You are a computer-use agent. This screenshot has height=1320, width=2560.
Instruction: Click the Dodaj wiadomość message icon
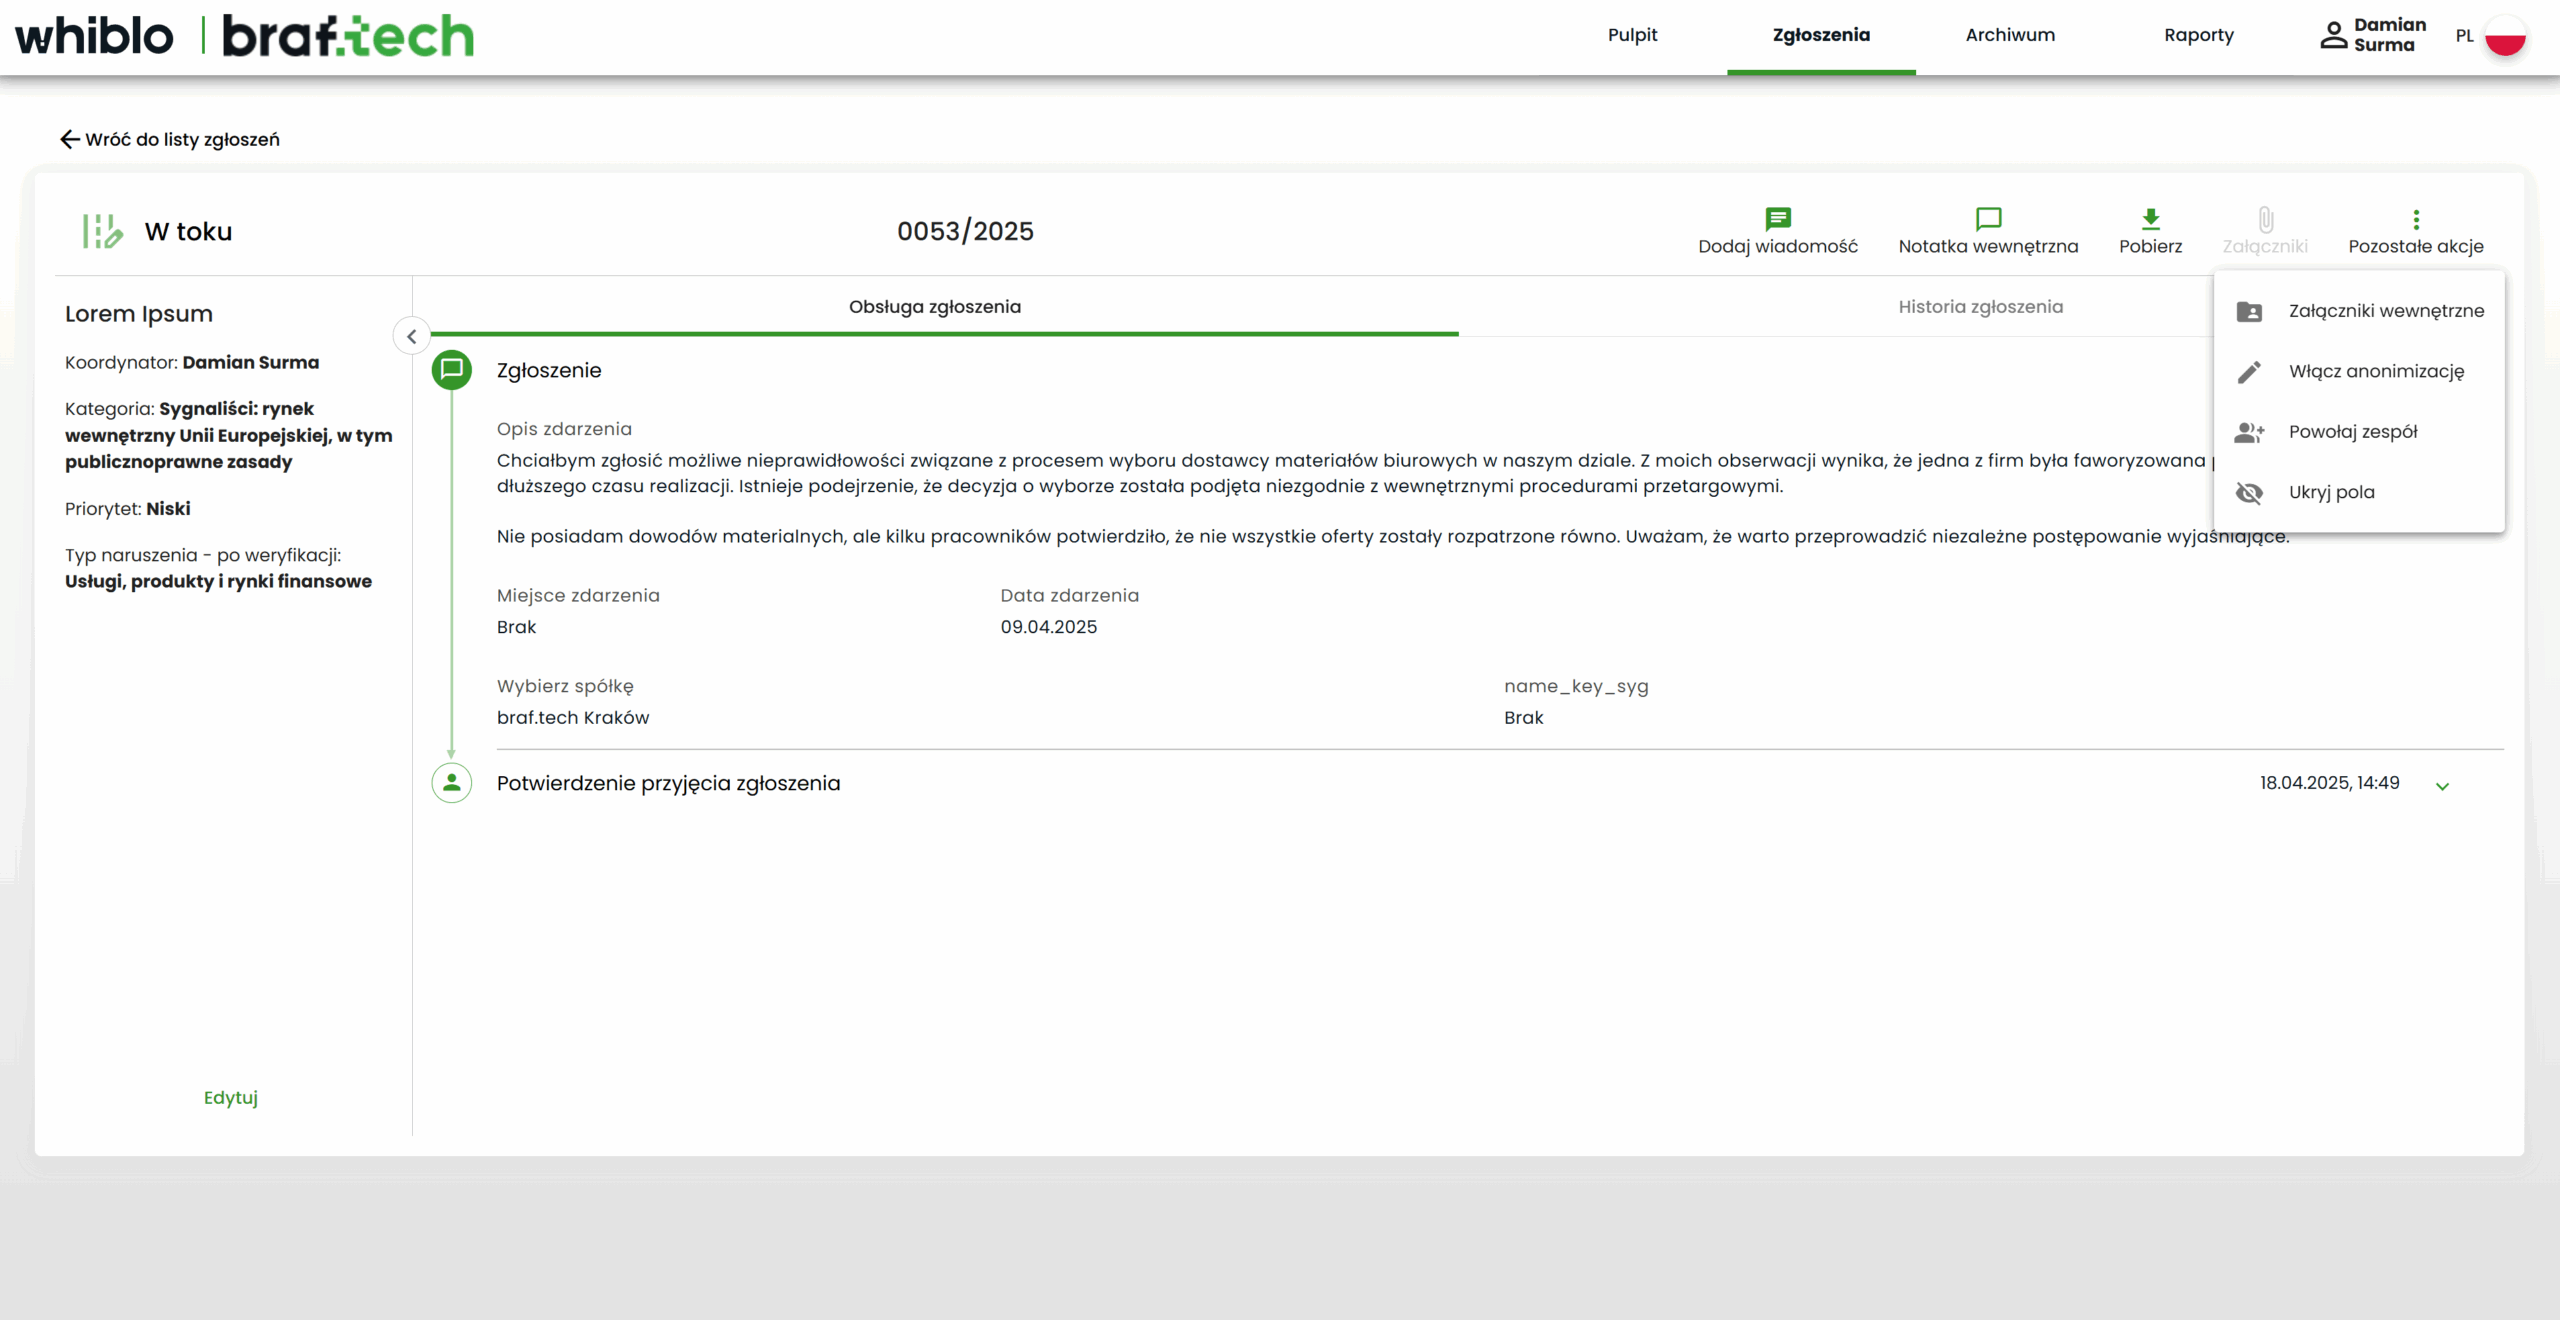[1777, 219]
